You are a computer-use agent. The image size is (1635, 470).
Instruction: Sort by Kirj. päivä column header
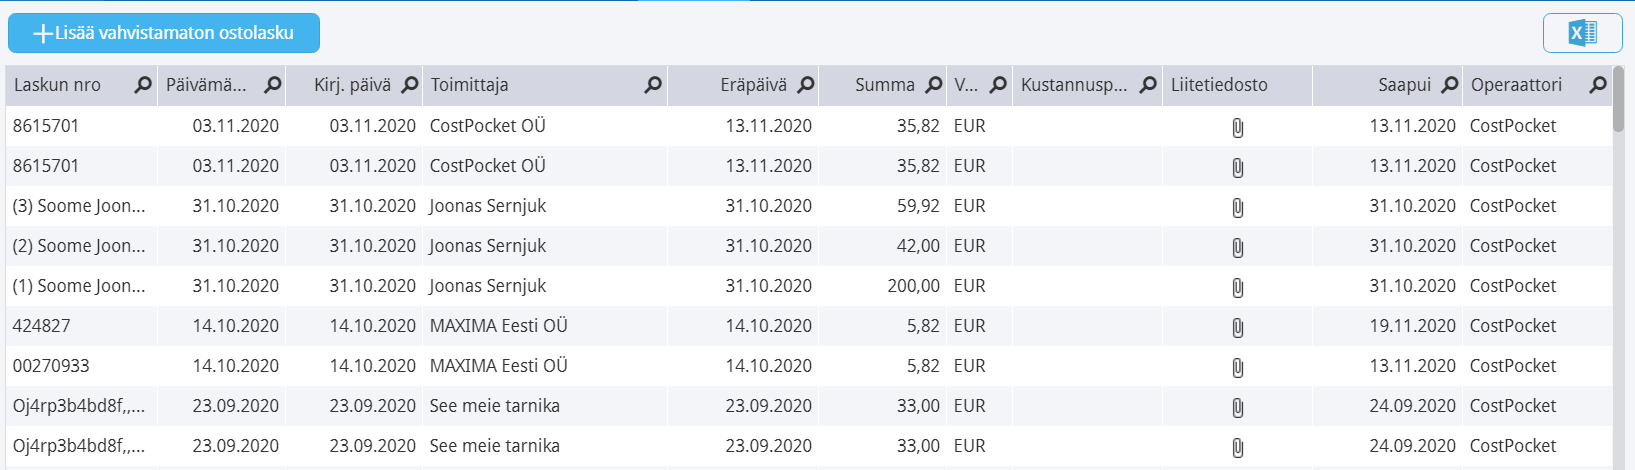point(352,85)
